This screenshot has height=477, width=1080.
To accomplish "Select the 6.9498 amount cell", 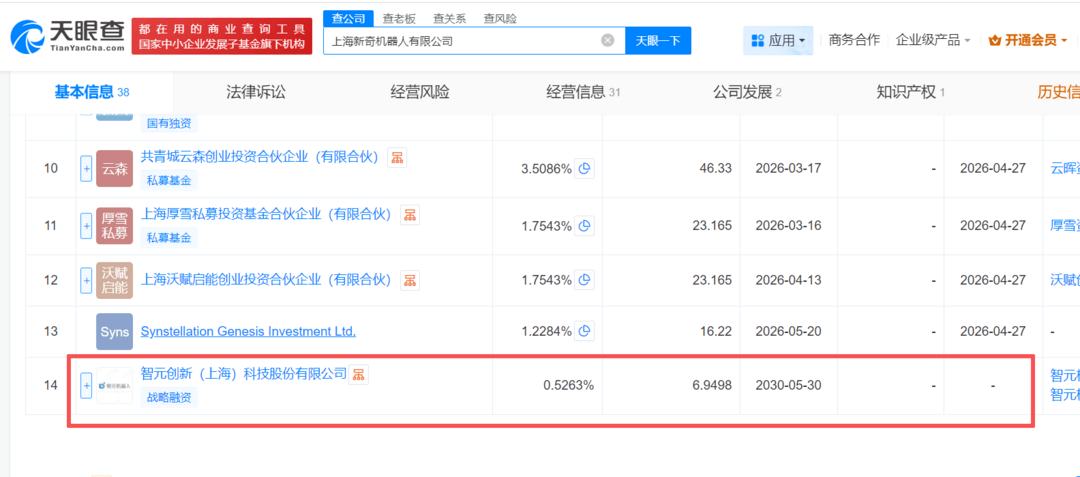I will 711,385.
